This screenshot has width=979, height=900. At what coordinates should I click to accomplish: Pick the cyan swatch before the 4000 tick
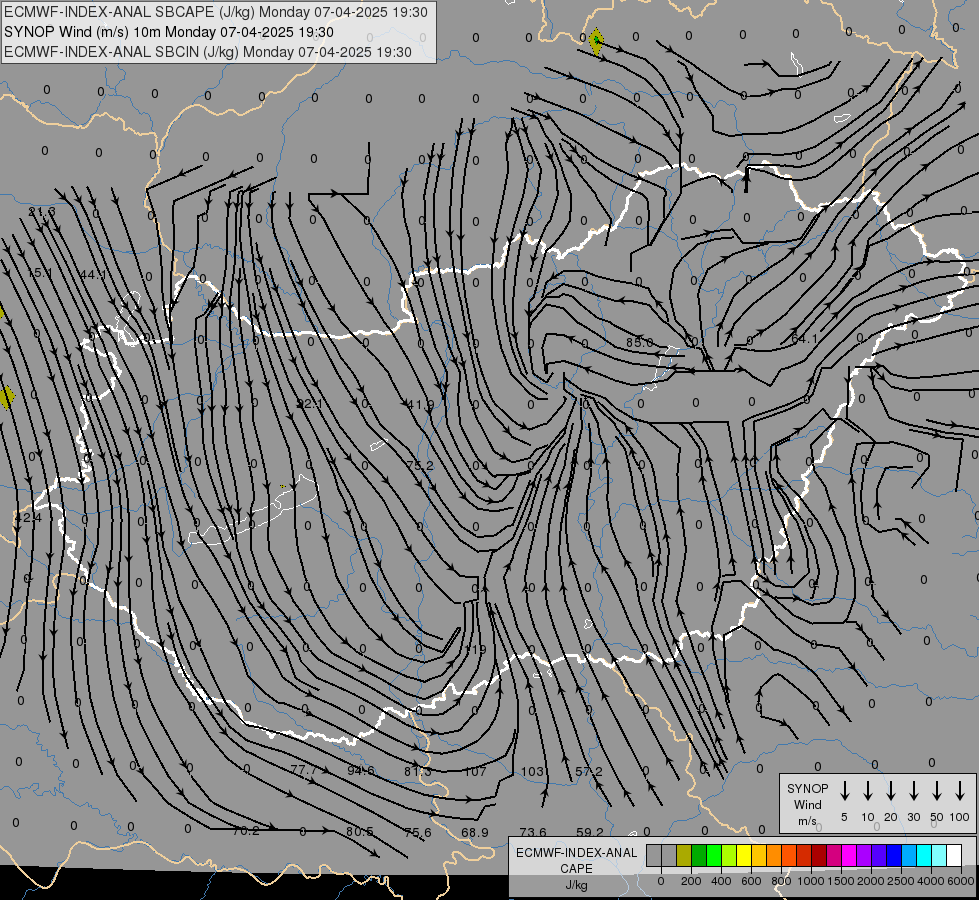pos(924,856)
